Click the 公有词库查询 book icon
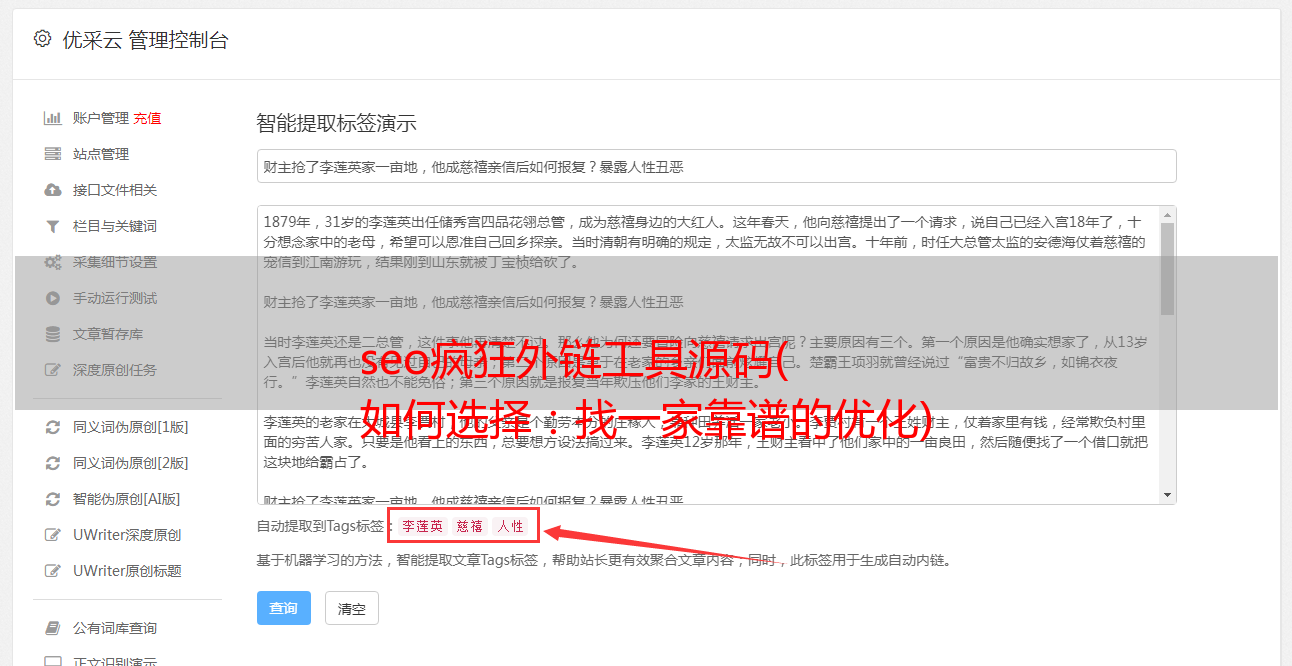The image size is (1292, 666). [x=52, y=628]
